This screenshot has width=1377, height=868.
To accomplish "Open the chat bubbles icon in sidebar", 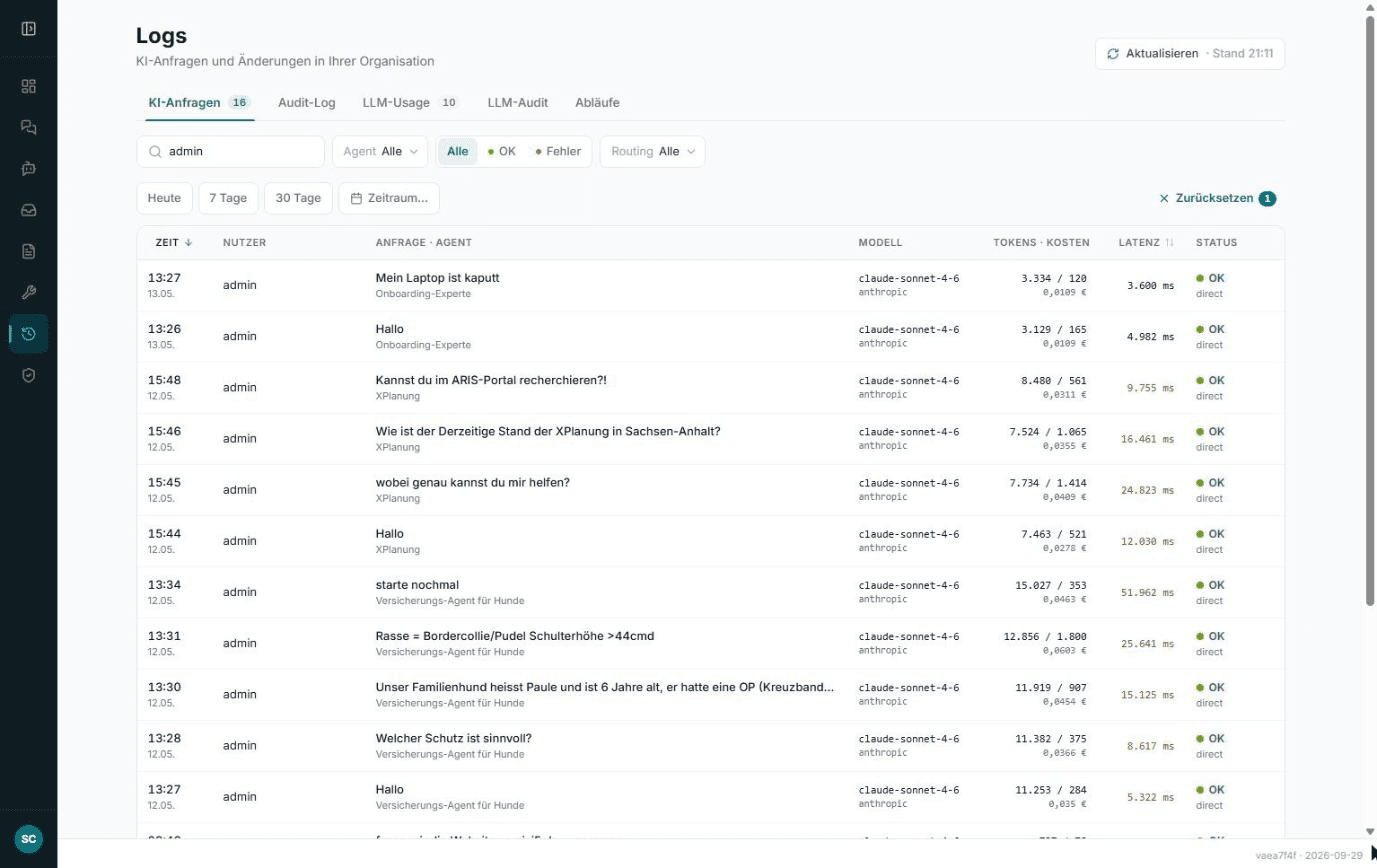I will (x=28, y=127).
